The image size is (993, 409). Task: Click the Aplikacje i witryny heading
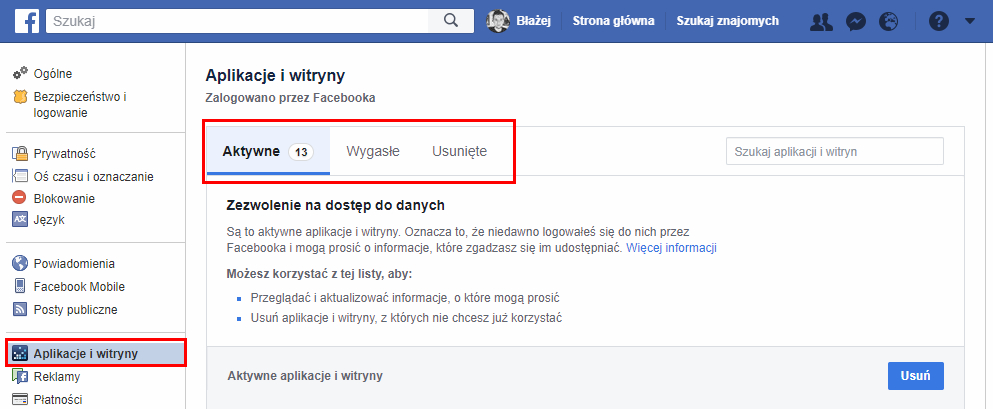[x=275, y=76]
